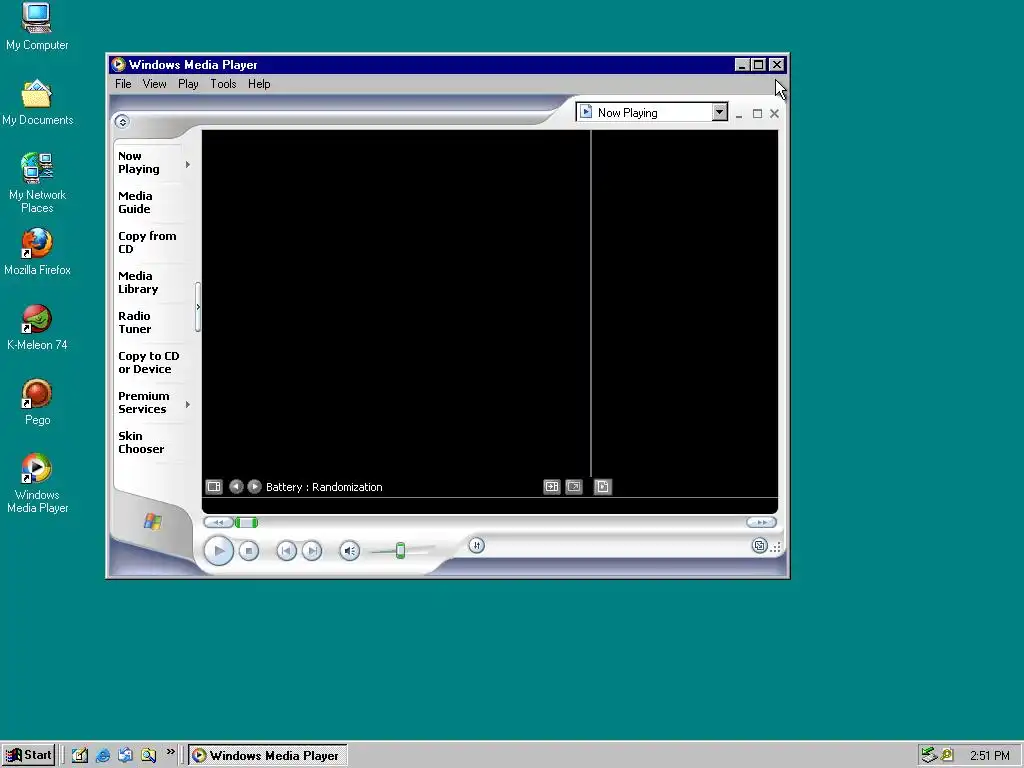
Task: View the video in full screen
Action: pos(574,487)
